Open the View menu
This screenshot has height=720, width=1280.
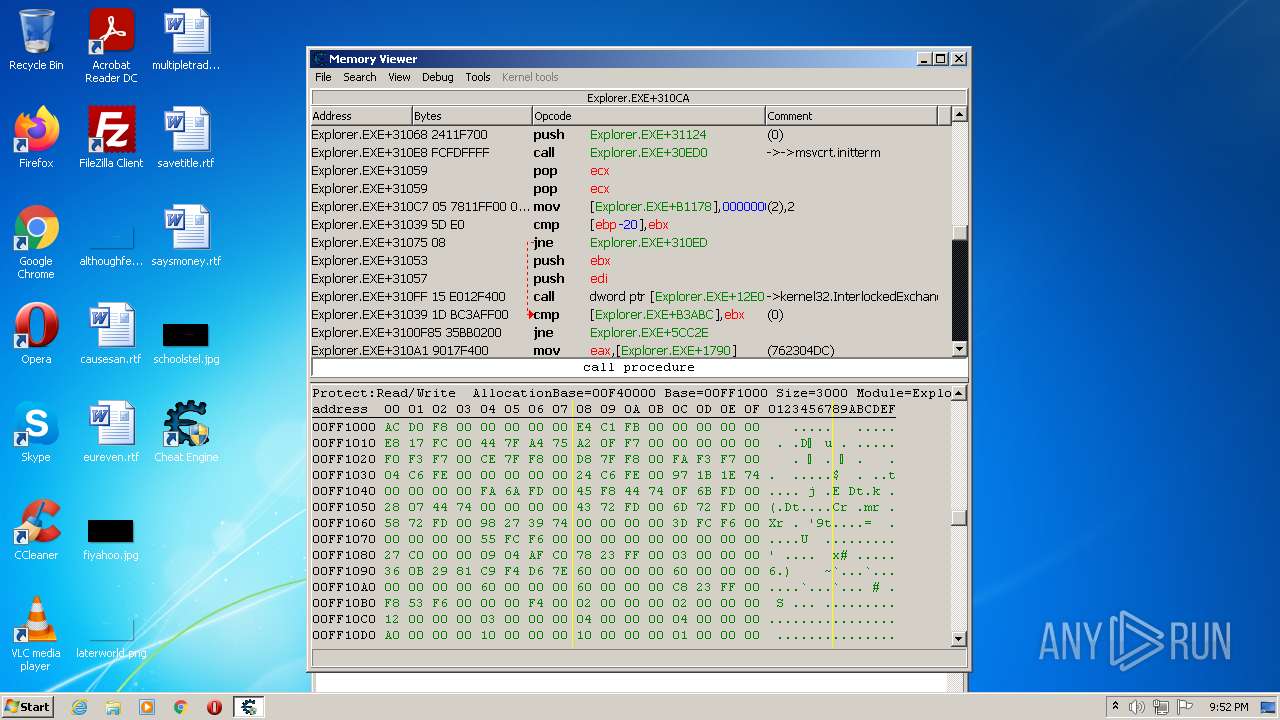tap(399, 77)
